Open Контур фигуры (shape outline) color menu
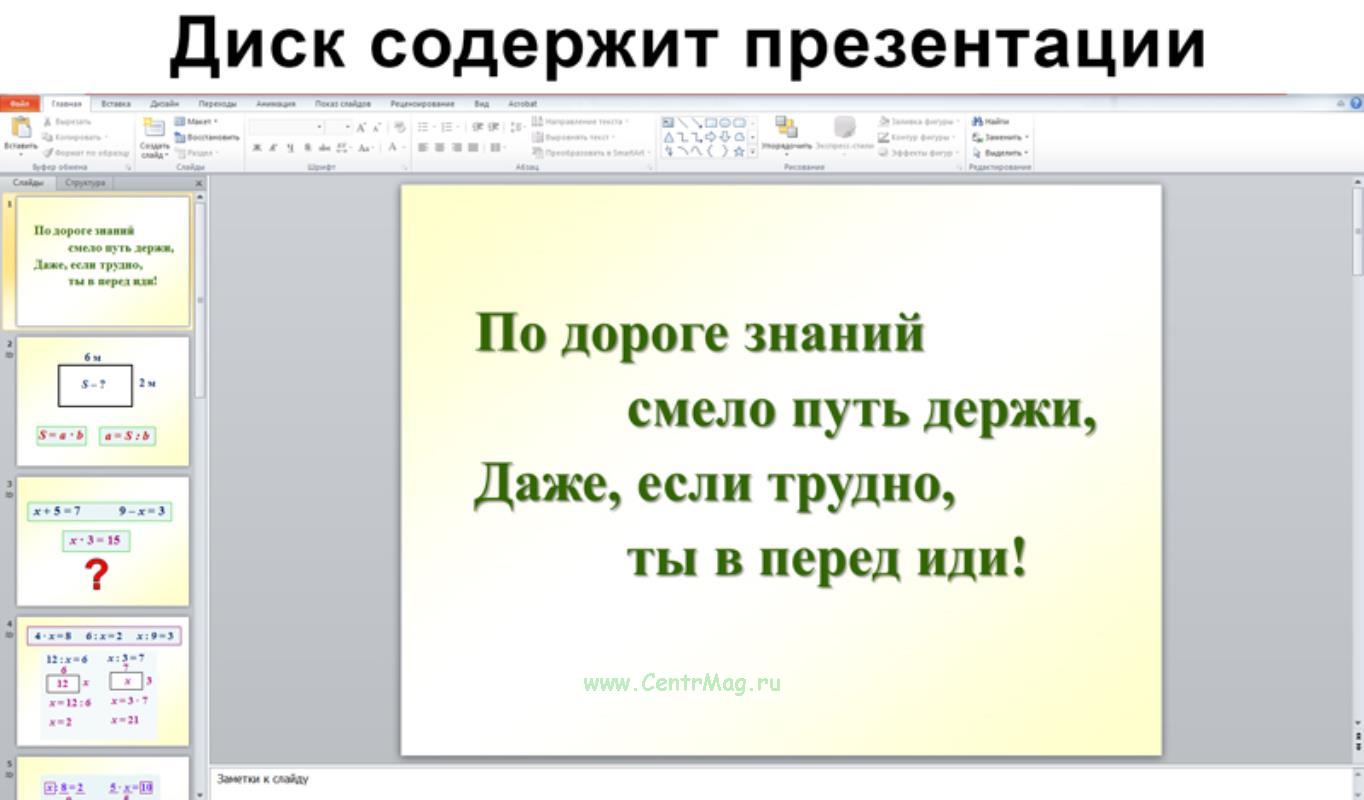This screenshot has height=800, width=1364. 917,137
